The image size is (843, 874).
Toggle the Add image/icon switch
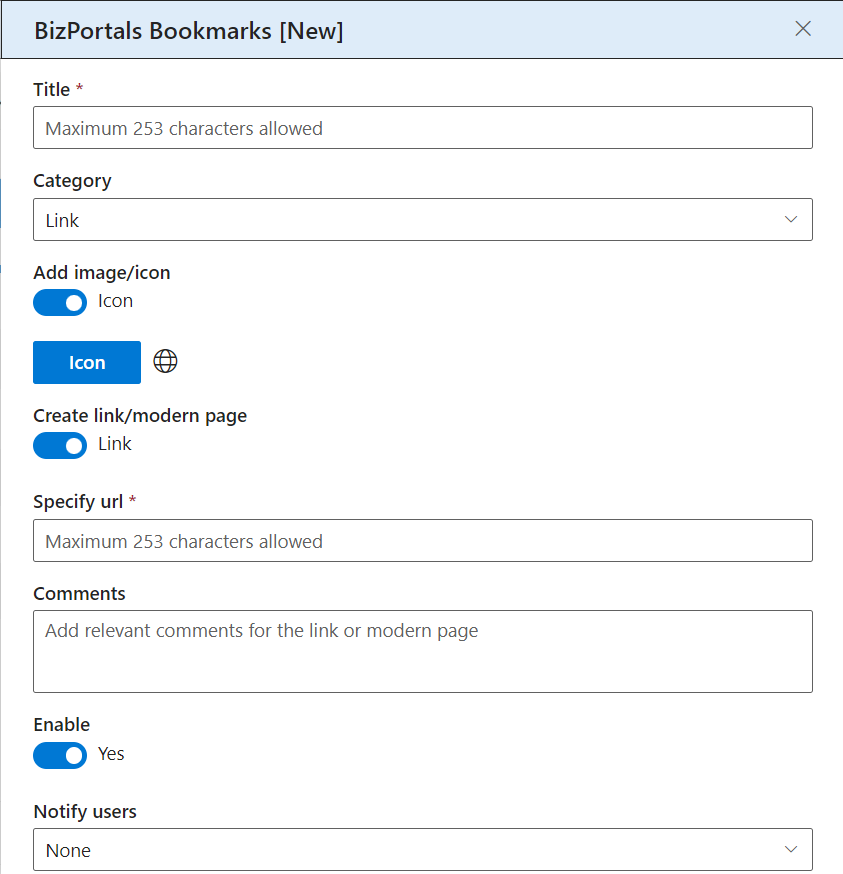pos(60,302)
